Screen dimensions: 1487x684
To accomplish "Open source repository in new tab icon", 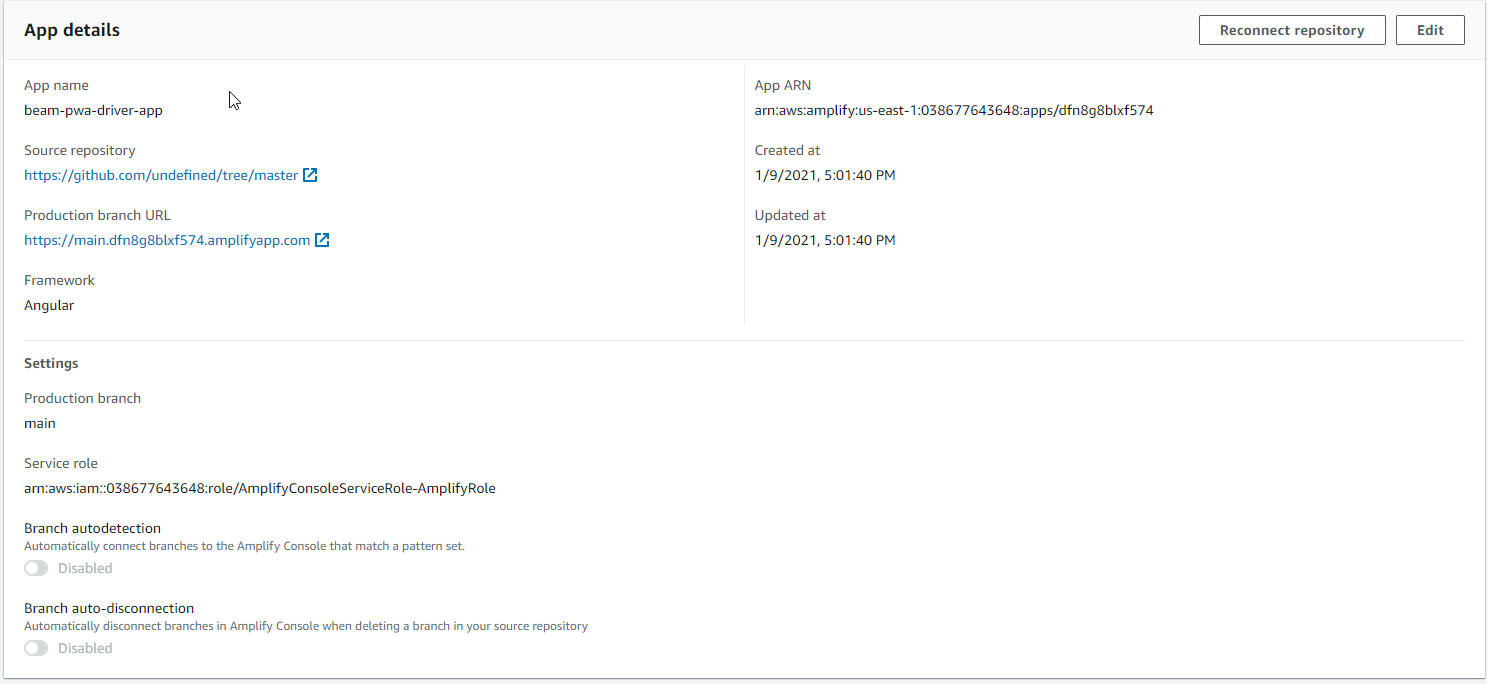I will 310,174.
